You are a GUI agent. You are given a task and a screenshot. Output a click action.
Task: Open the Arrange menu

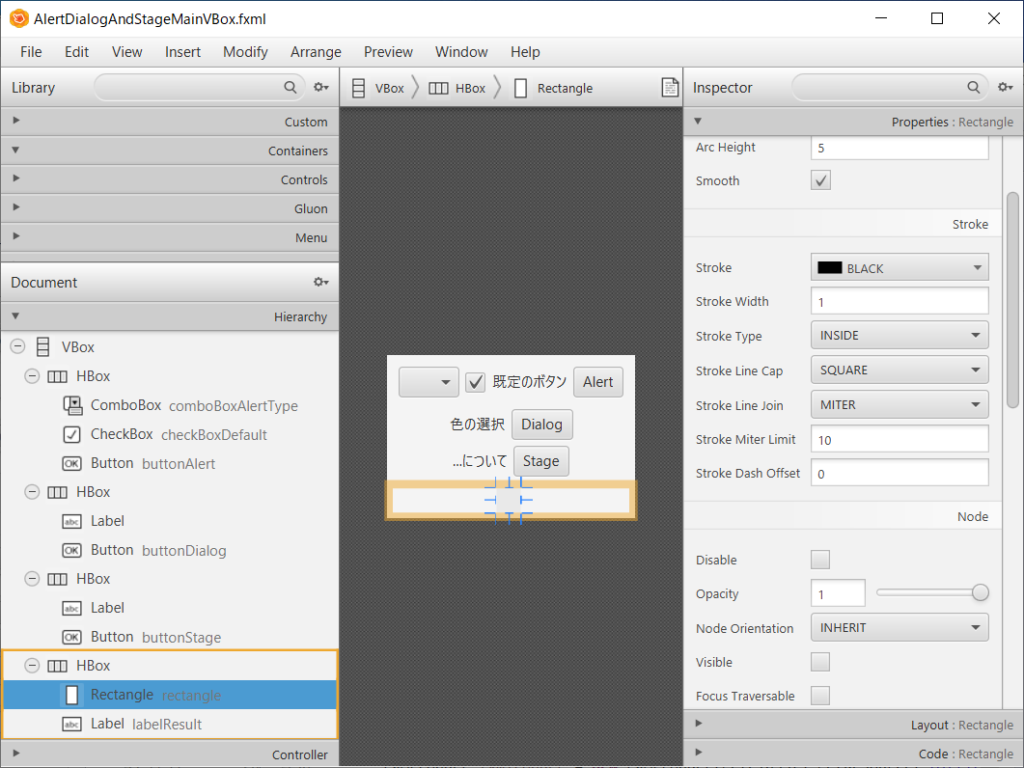tap(315, 51)
